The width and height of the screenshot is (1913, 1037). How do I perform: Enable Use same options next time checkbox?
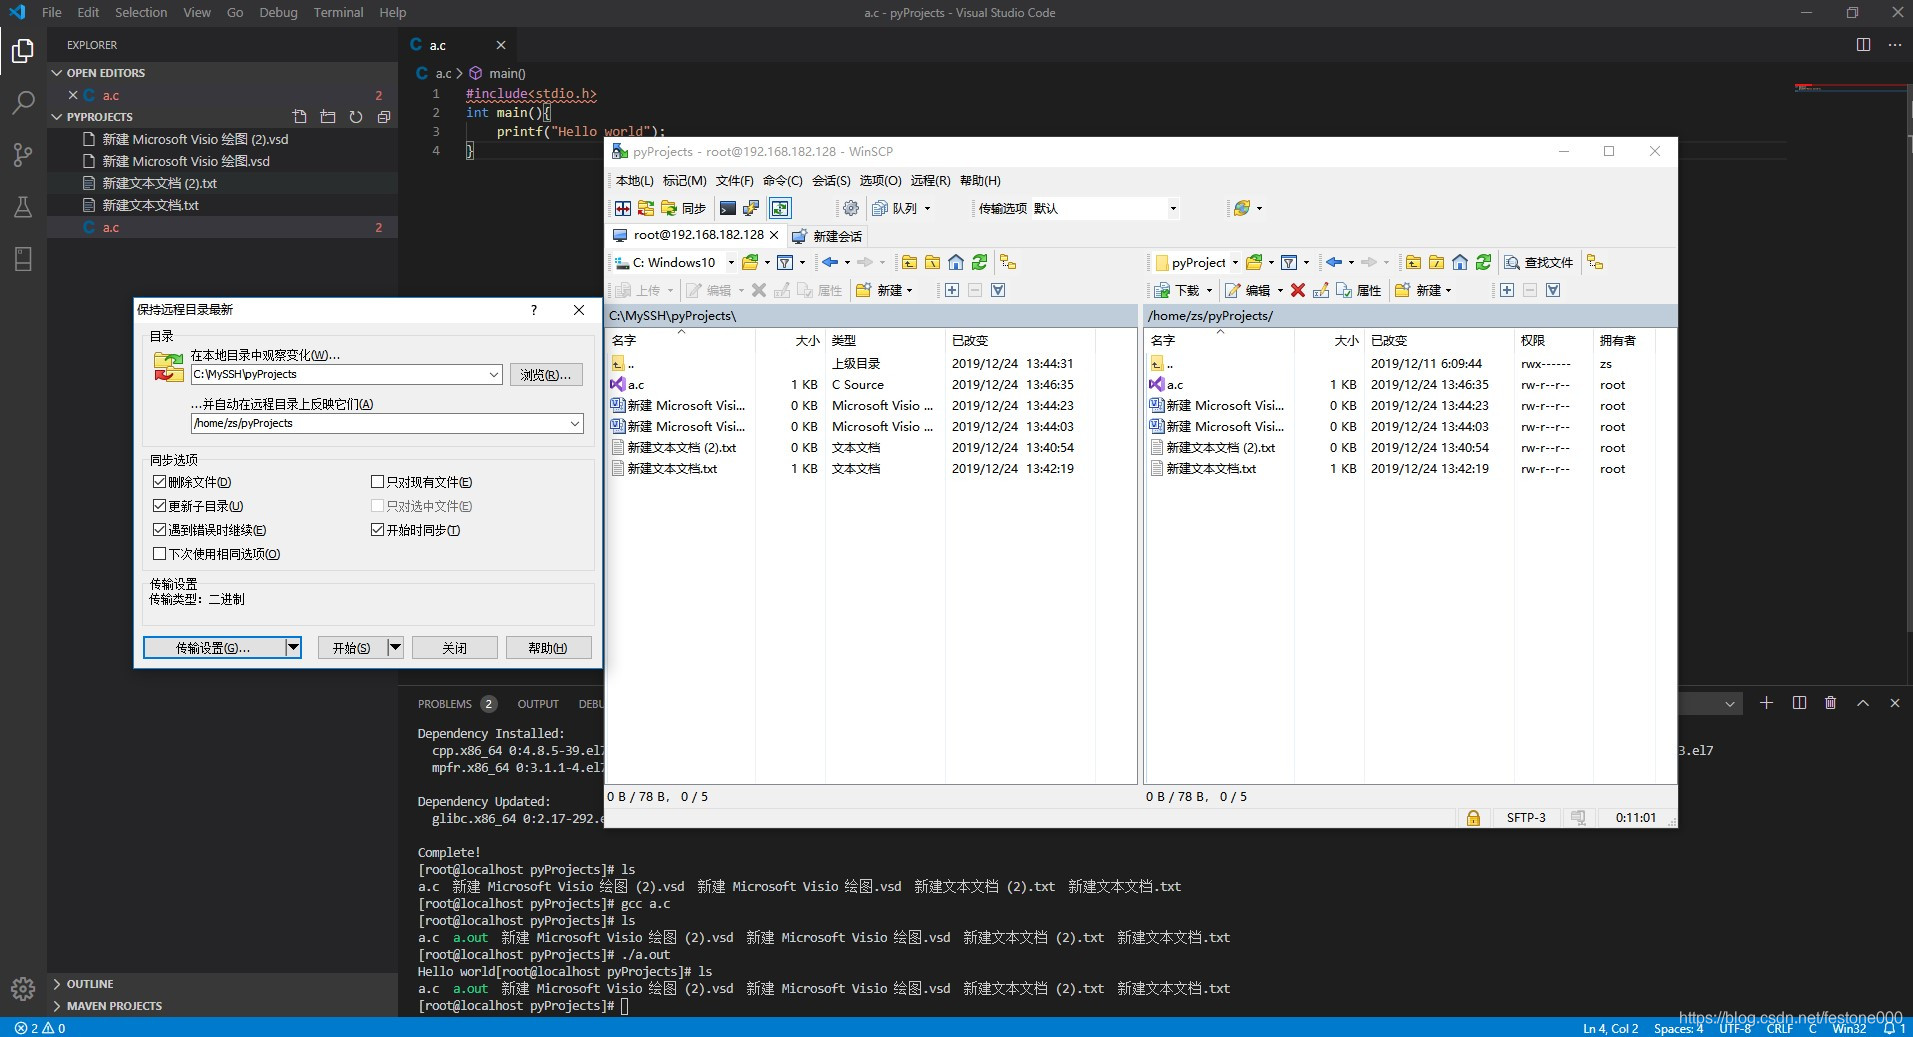(217, 554)
